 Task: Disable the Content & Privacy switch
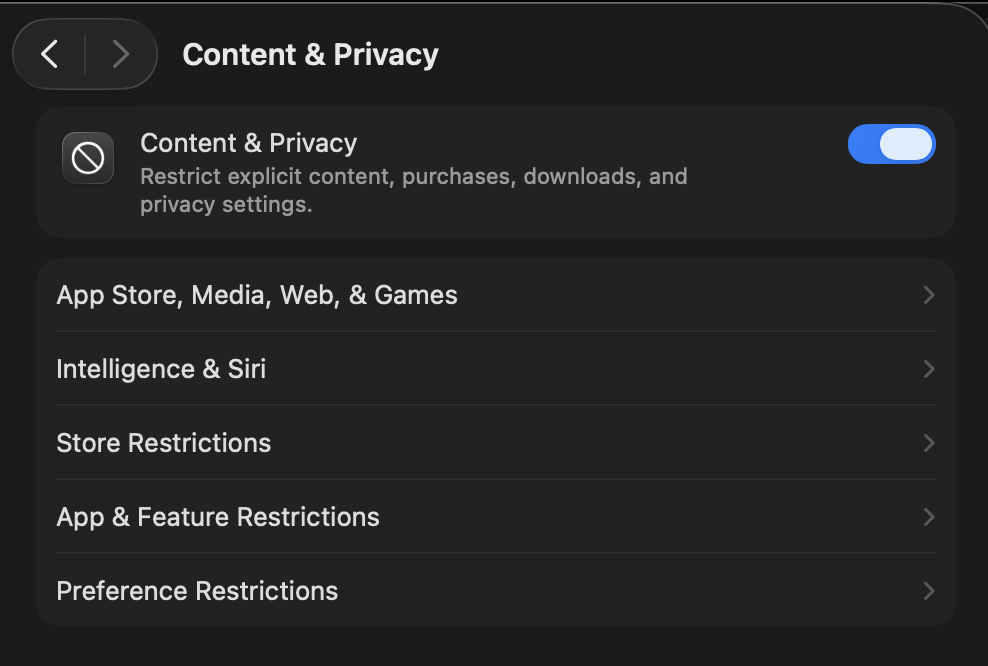[892, 144]
